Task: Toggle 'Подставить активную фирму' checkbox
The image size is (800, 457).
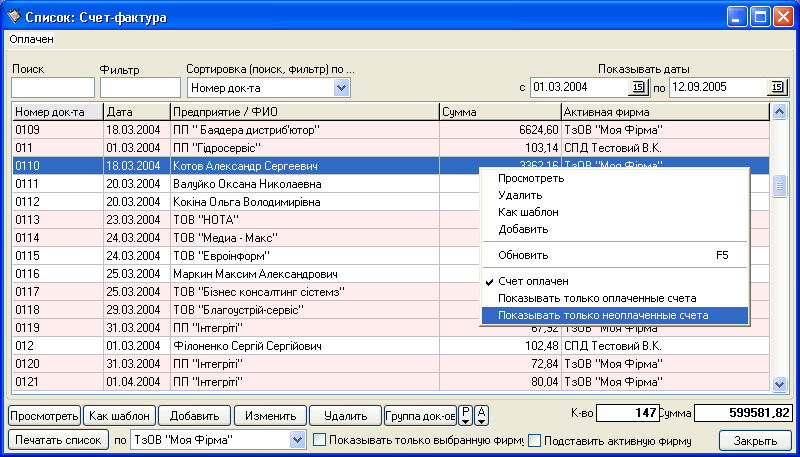Action: tap(534, 440)
